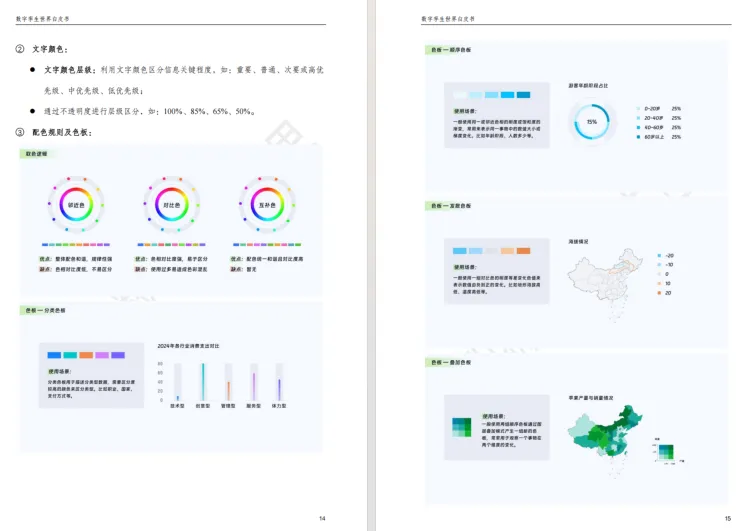751x531 pixels.
Task: Click the color strip under 对比色 wheel
Action: click(171, 245)
